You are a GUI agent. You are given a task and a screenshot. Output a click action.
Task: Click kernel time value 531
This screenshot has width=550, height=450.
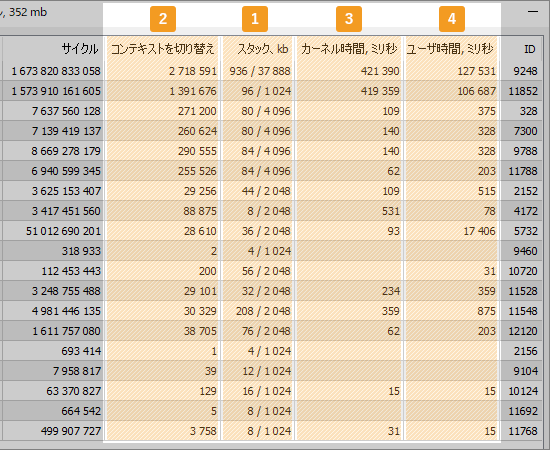point(391,211)
